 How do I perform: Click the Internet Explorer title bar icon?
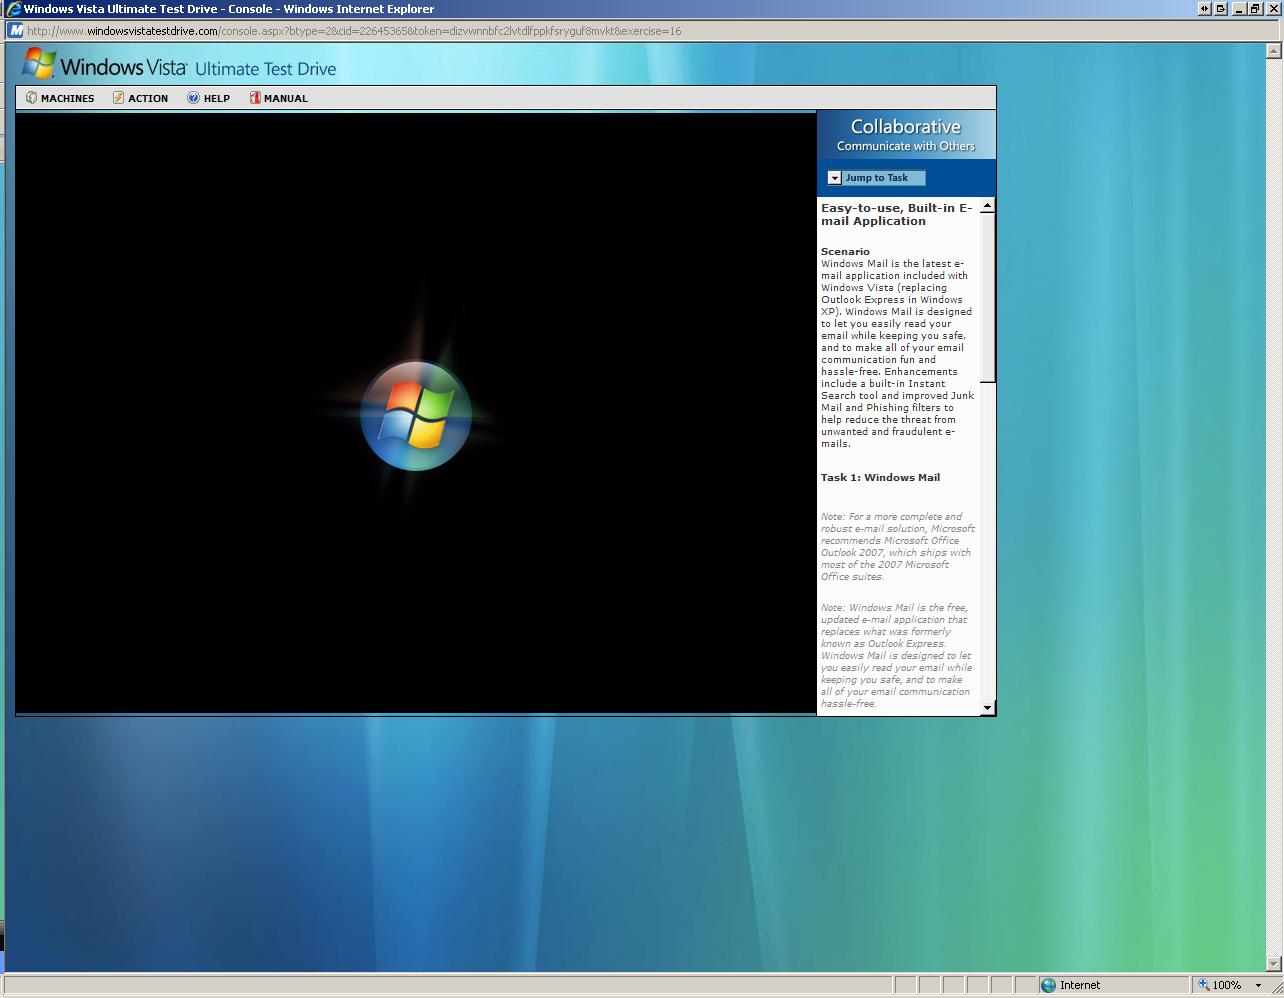pos(13,9)
